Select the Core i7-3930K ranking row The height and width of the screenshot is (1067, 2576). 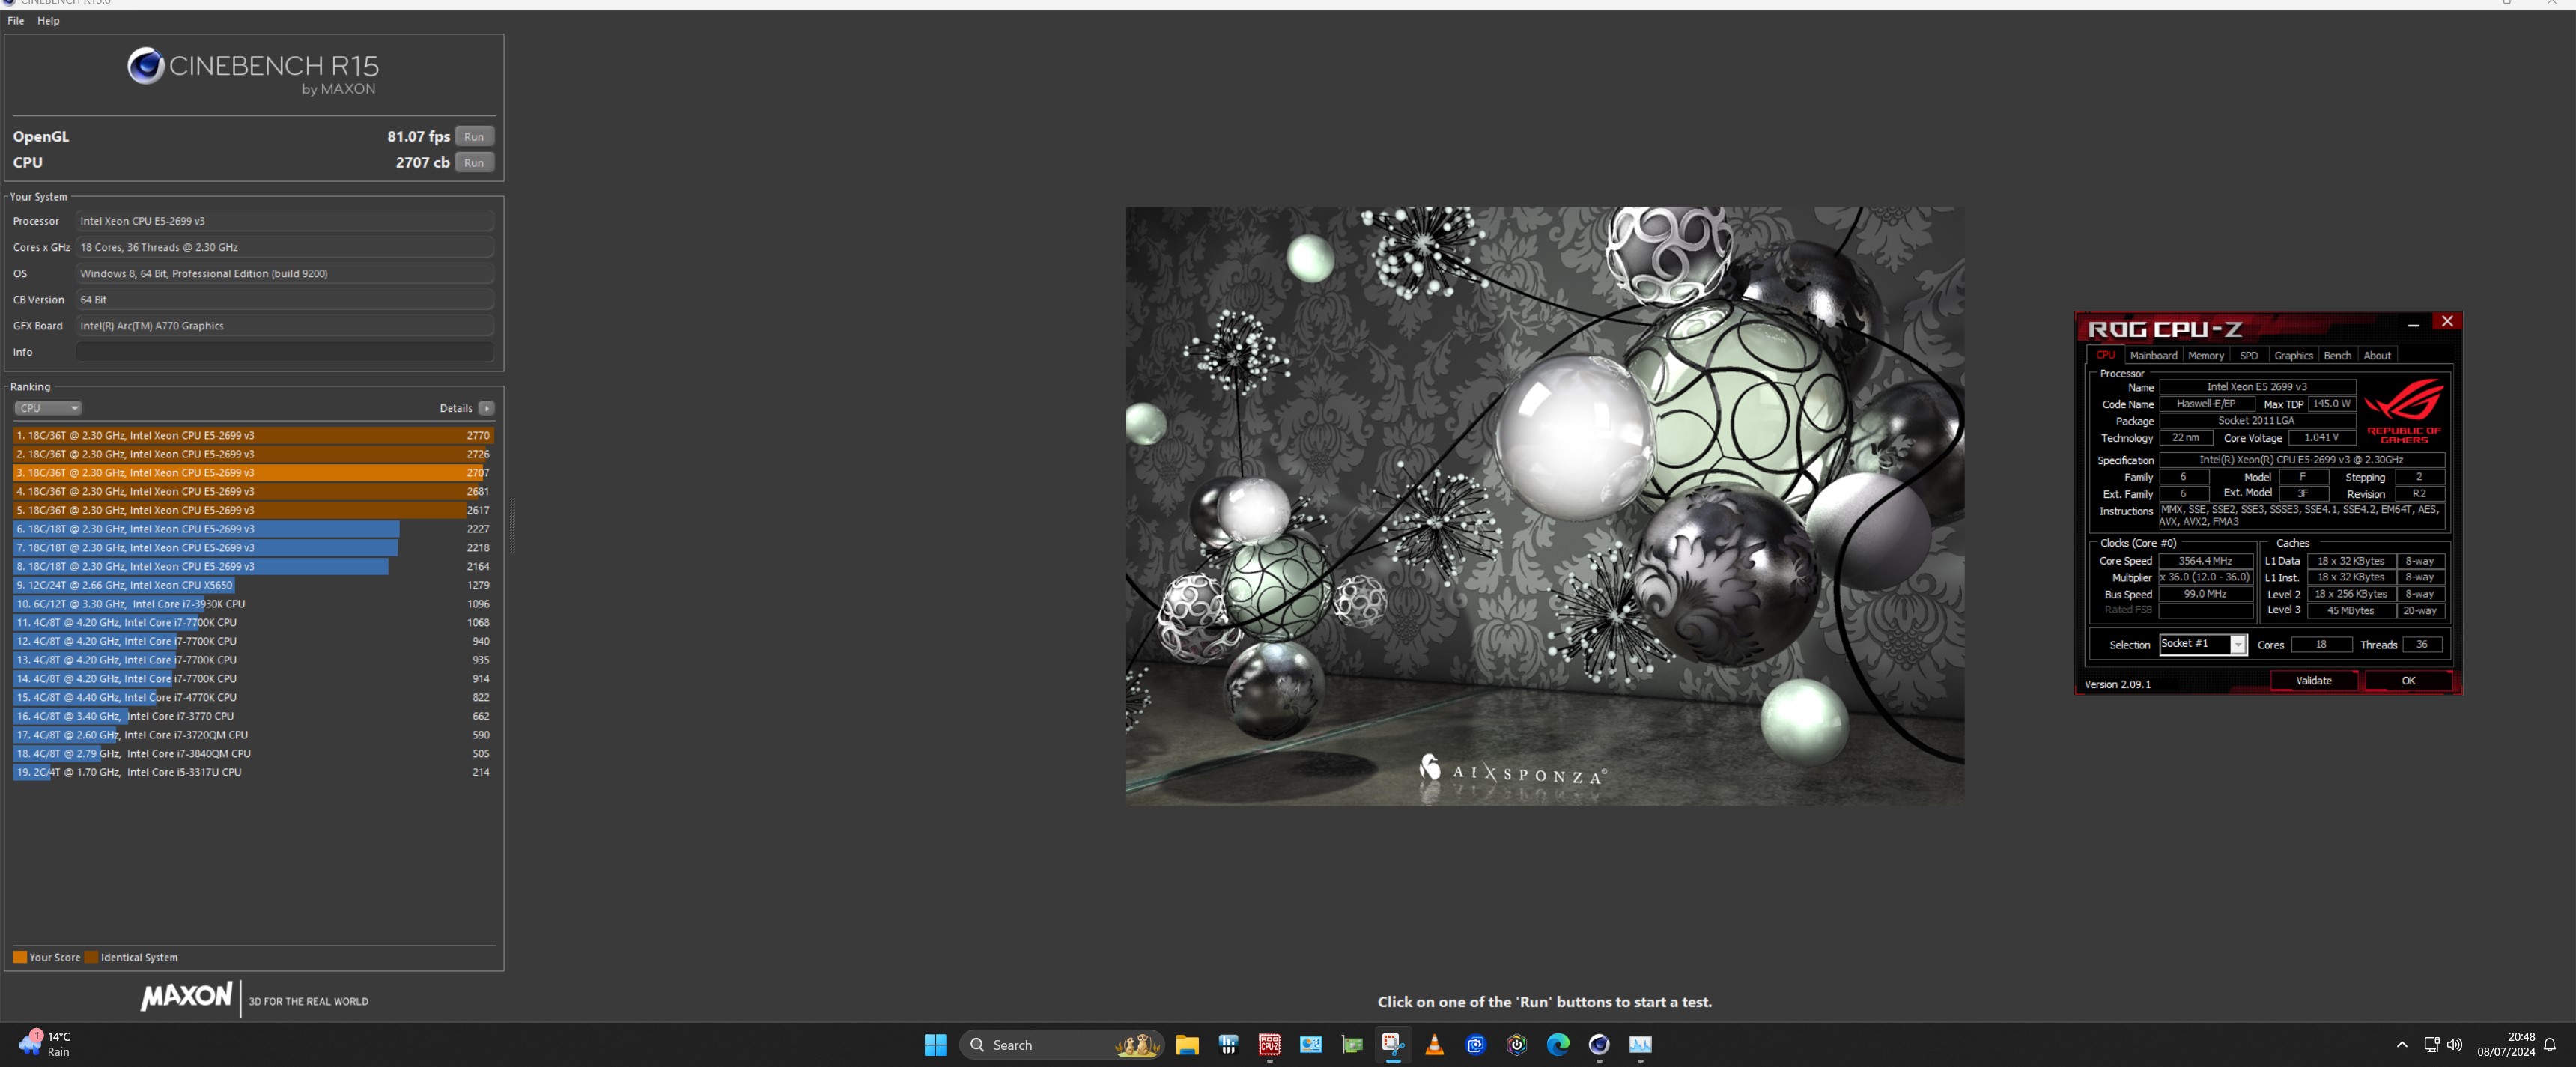254,604
